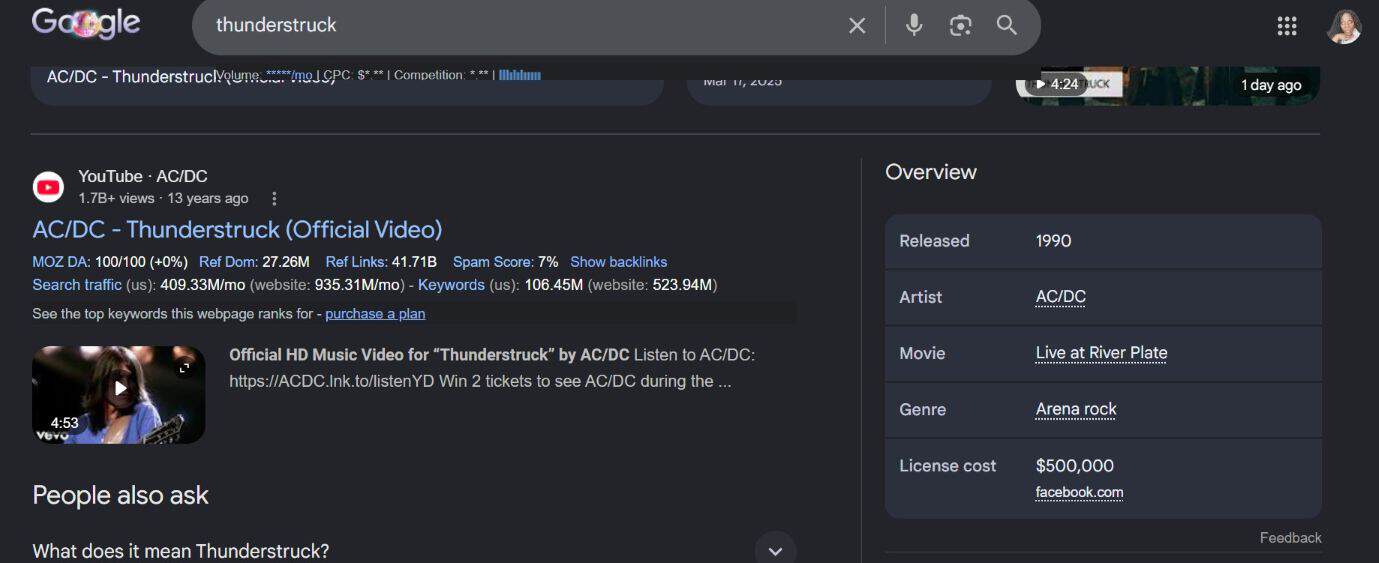
Task: Select the YouTube · AC/DC source text
Action: tap(143, 177)
